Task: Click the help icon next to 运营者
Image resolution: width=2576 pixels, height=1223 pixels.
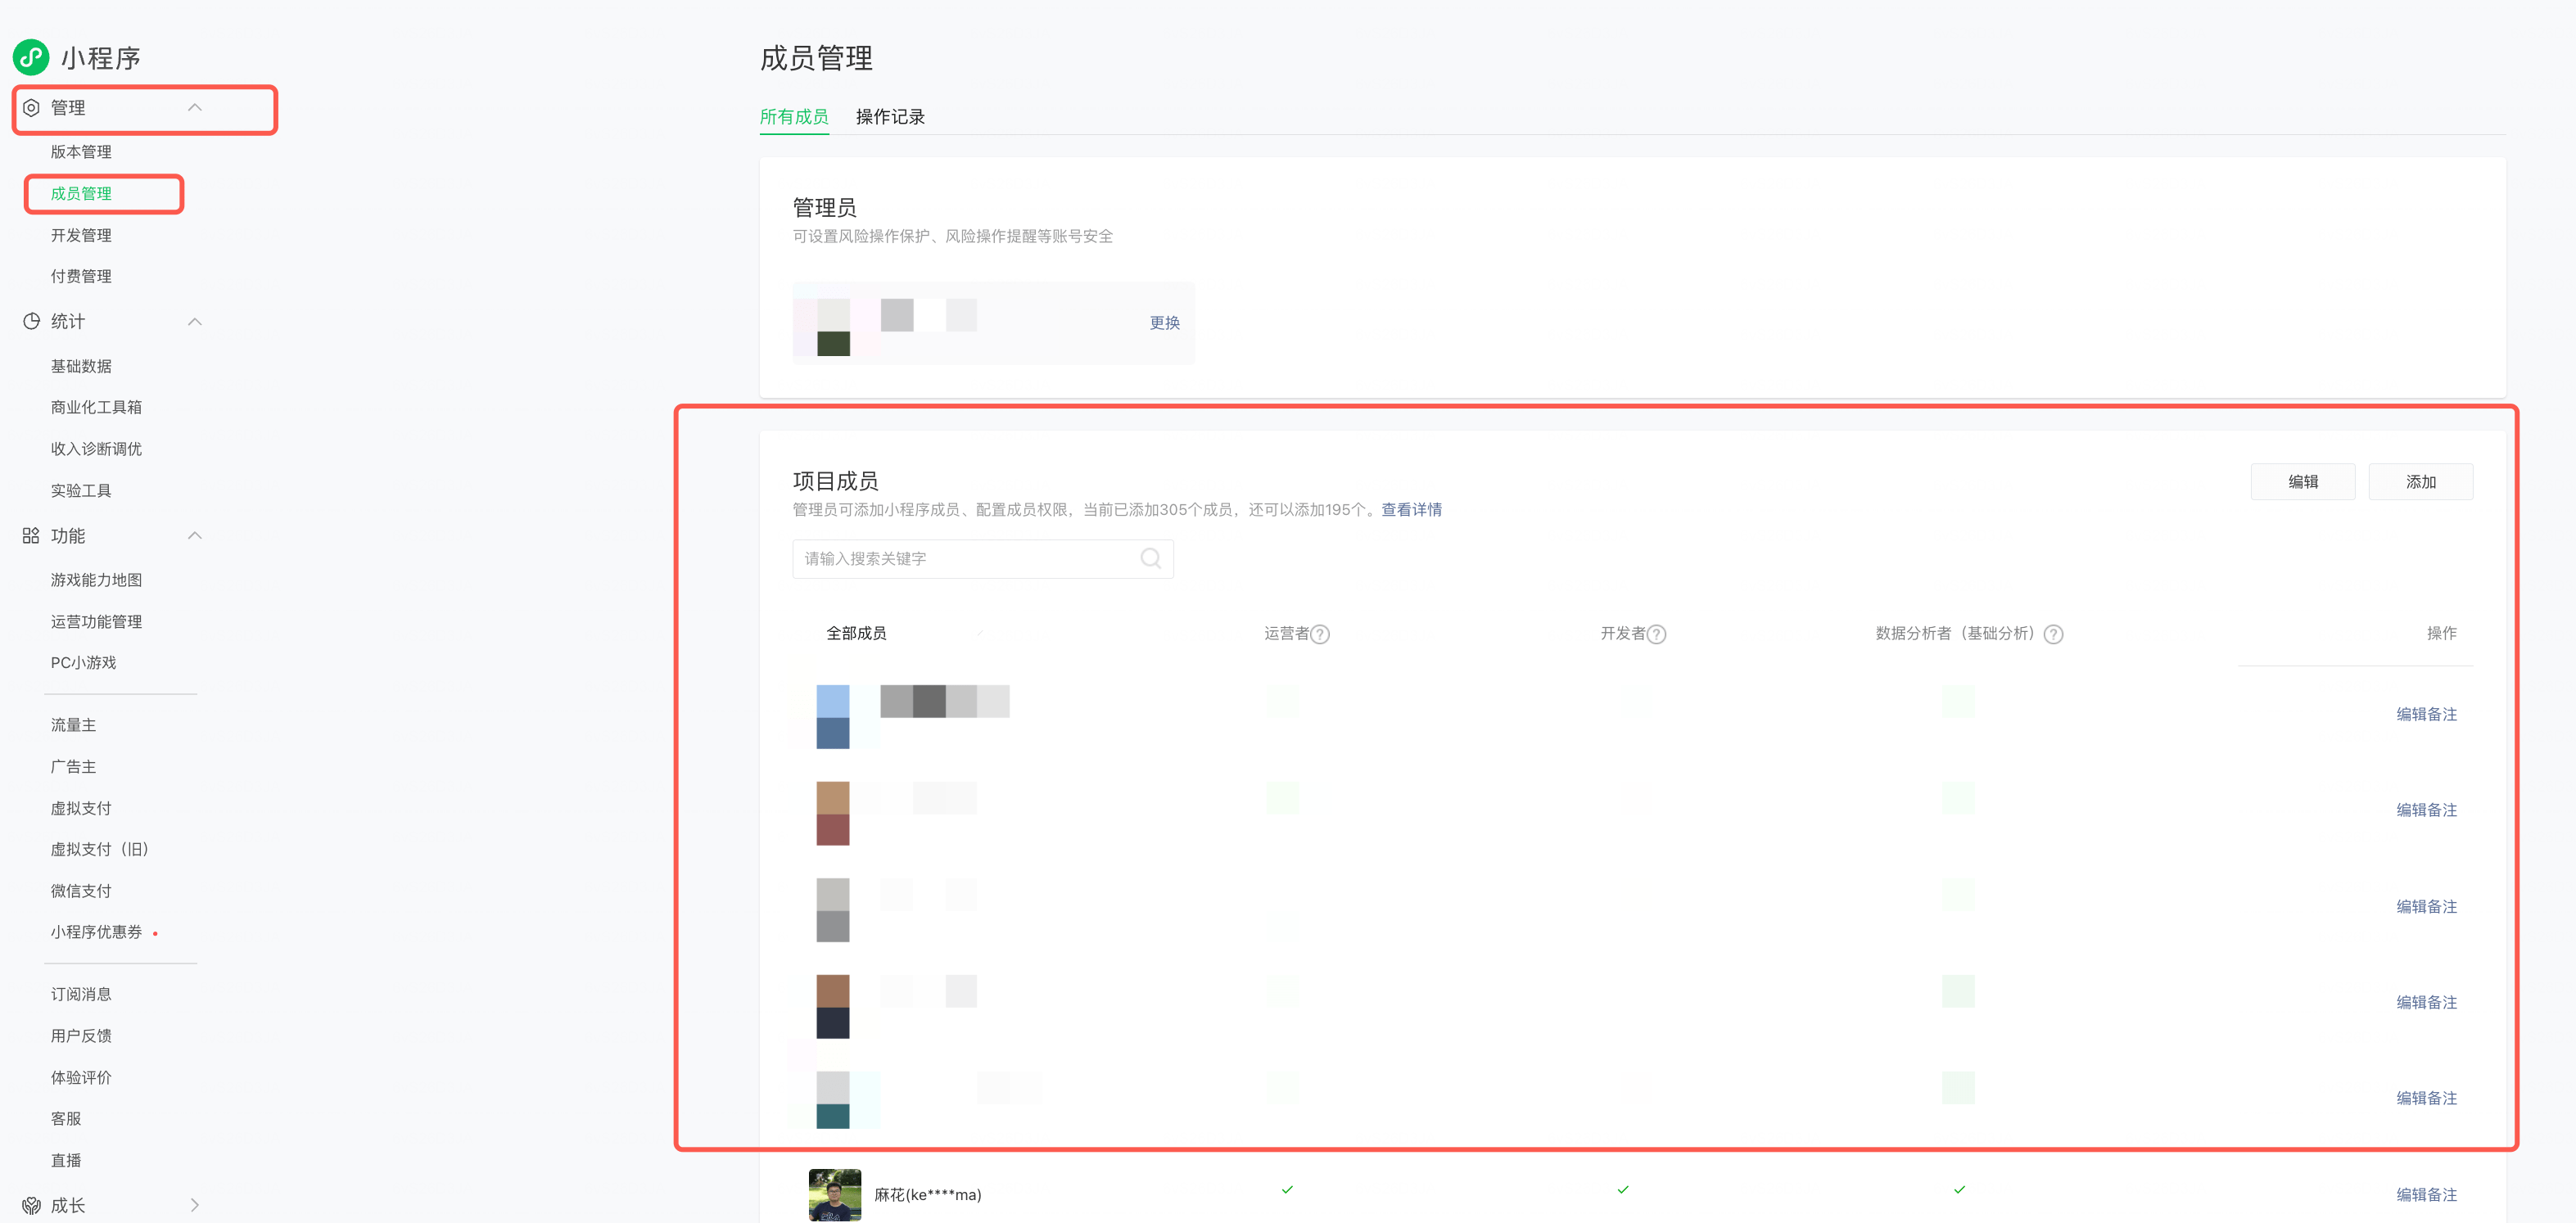Action: point(1320,634)
